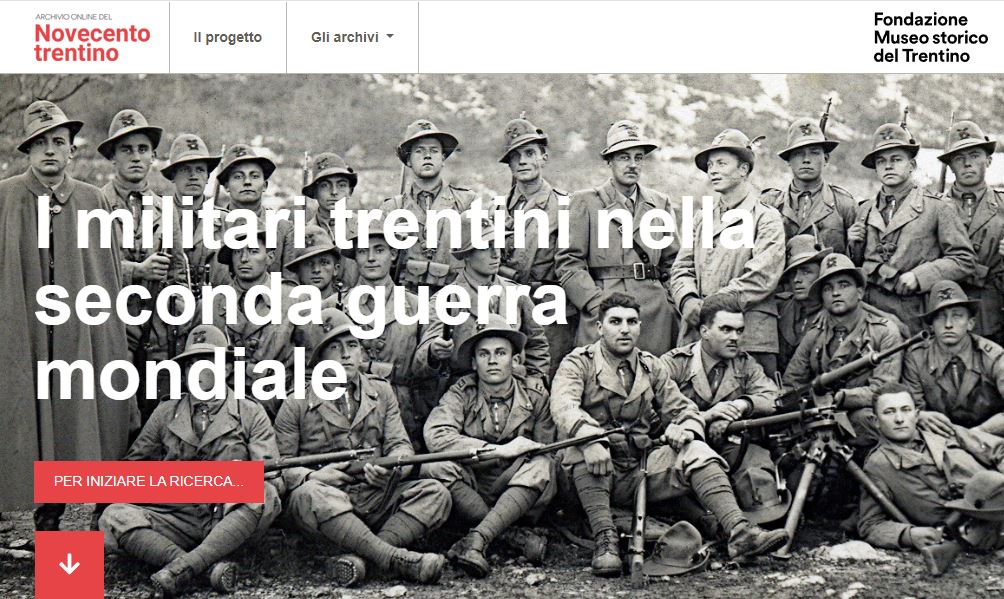
Task: Go to the Il progetto page
Action: pyautogui.click(x=227, y=37)
